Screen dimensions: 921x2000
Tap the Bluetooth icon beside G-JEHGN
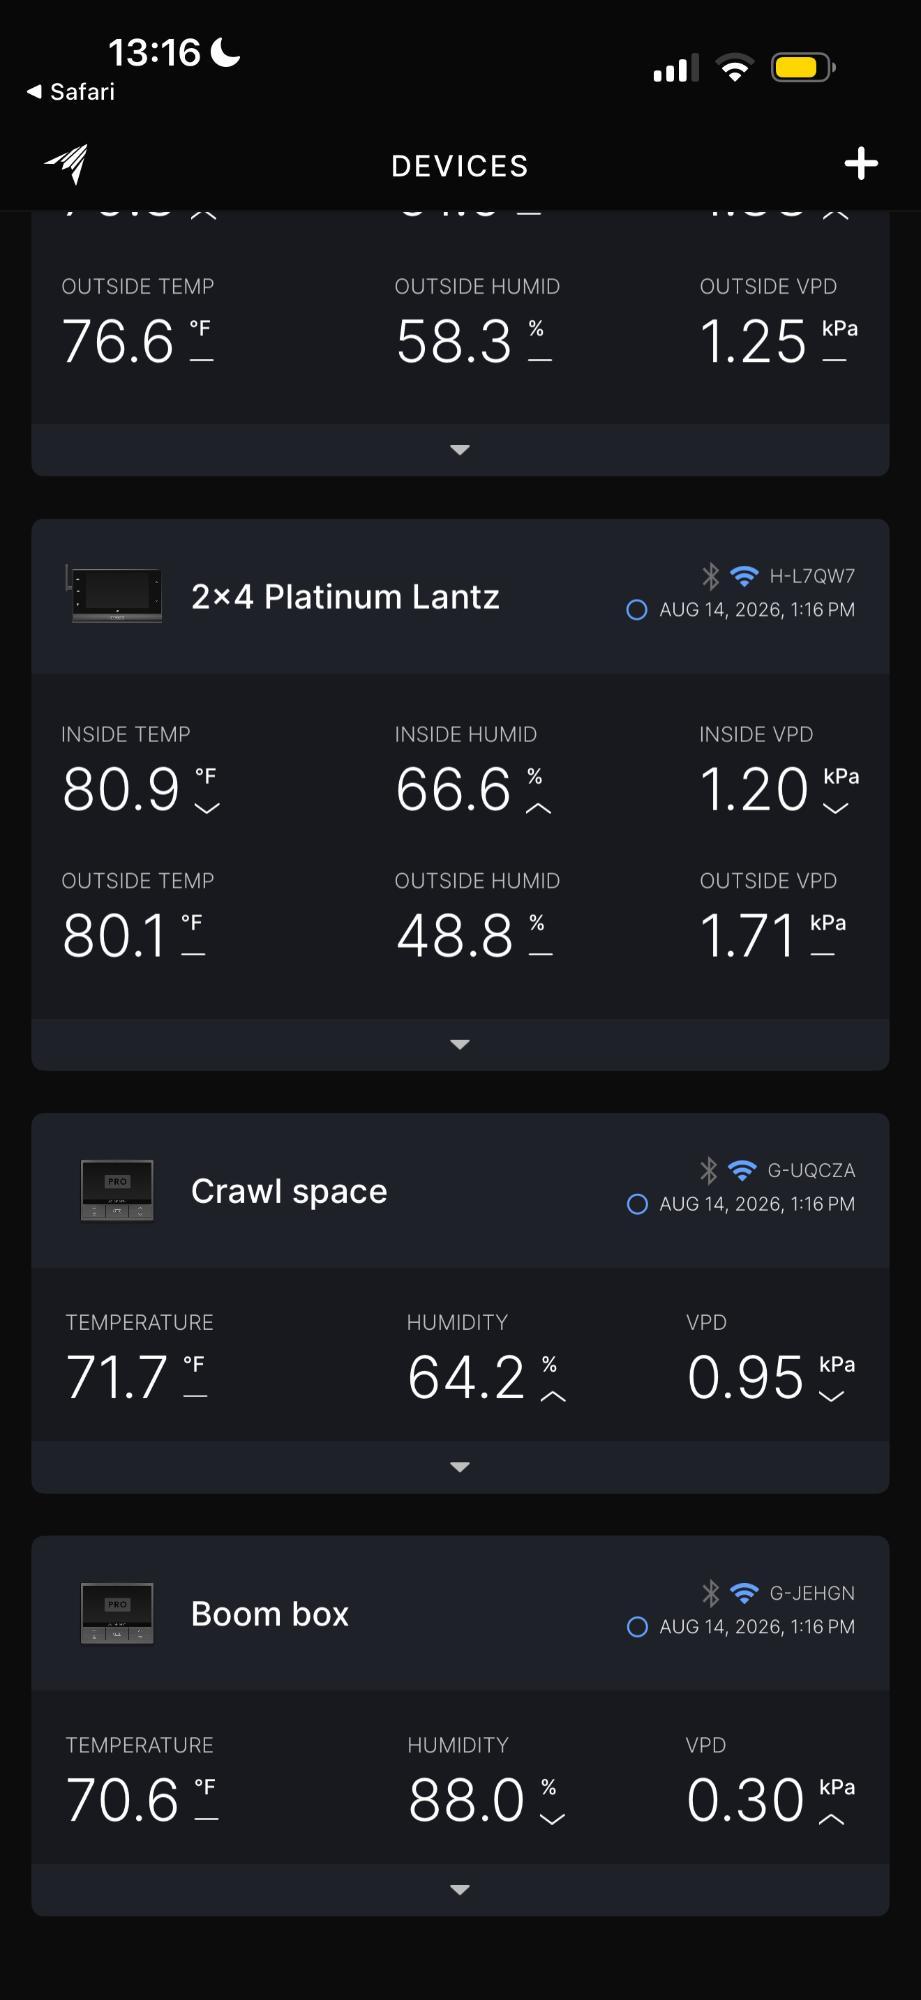click(710, 1593)
